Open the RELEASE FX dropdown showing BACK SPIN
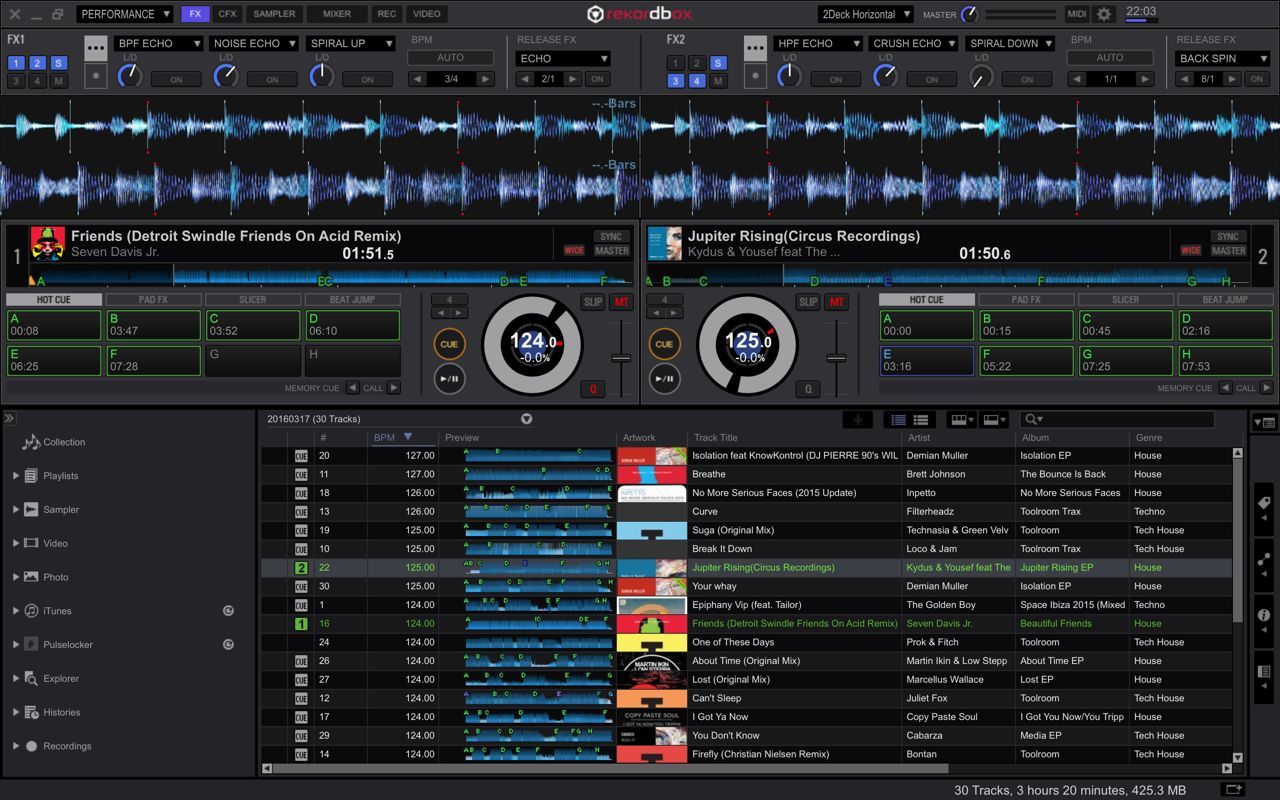Viewport: 1280px width, 800px height. tap(1221, 58)
